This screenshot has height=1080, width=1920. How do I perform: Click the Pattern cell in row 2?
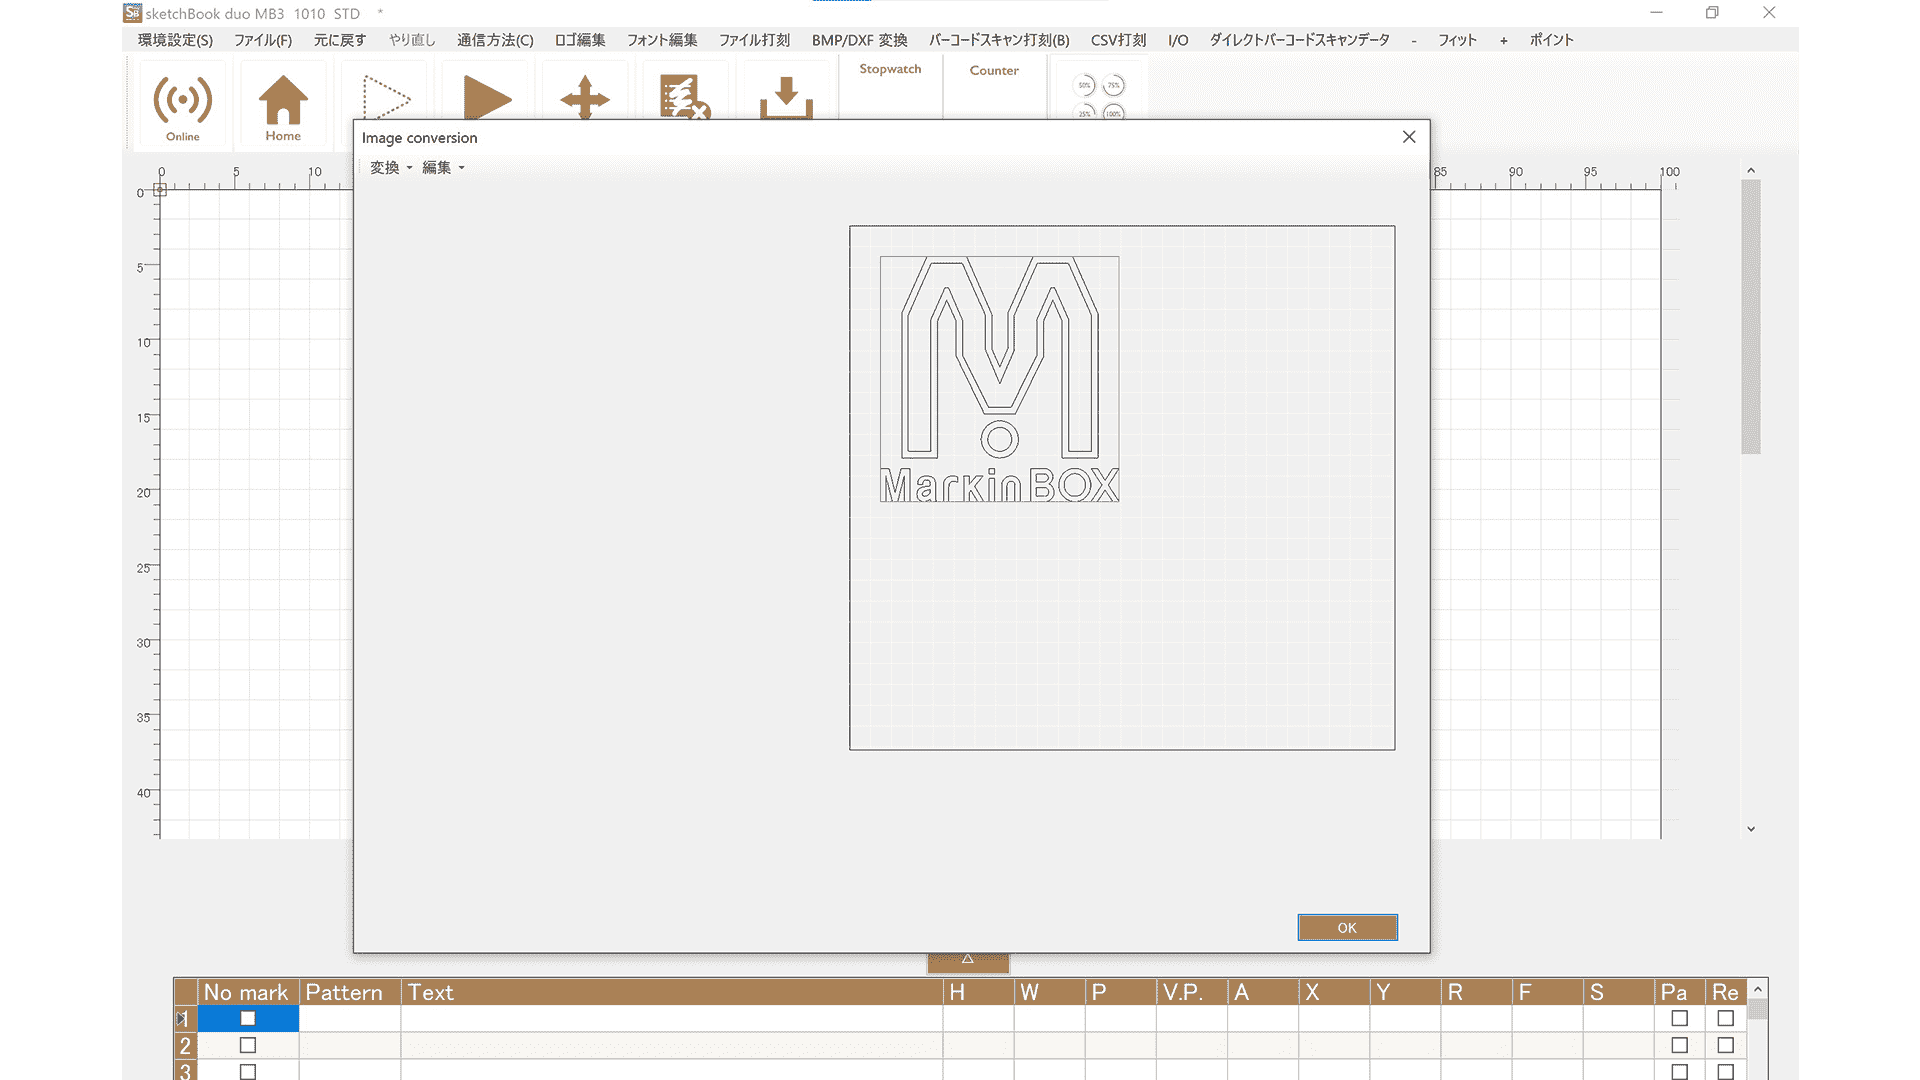pyautogui.click(x=350, y=1045)
